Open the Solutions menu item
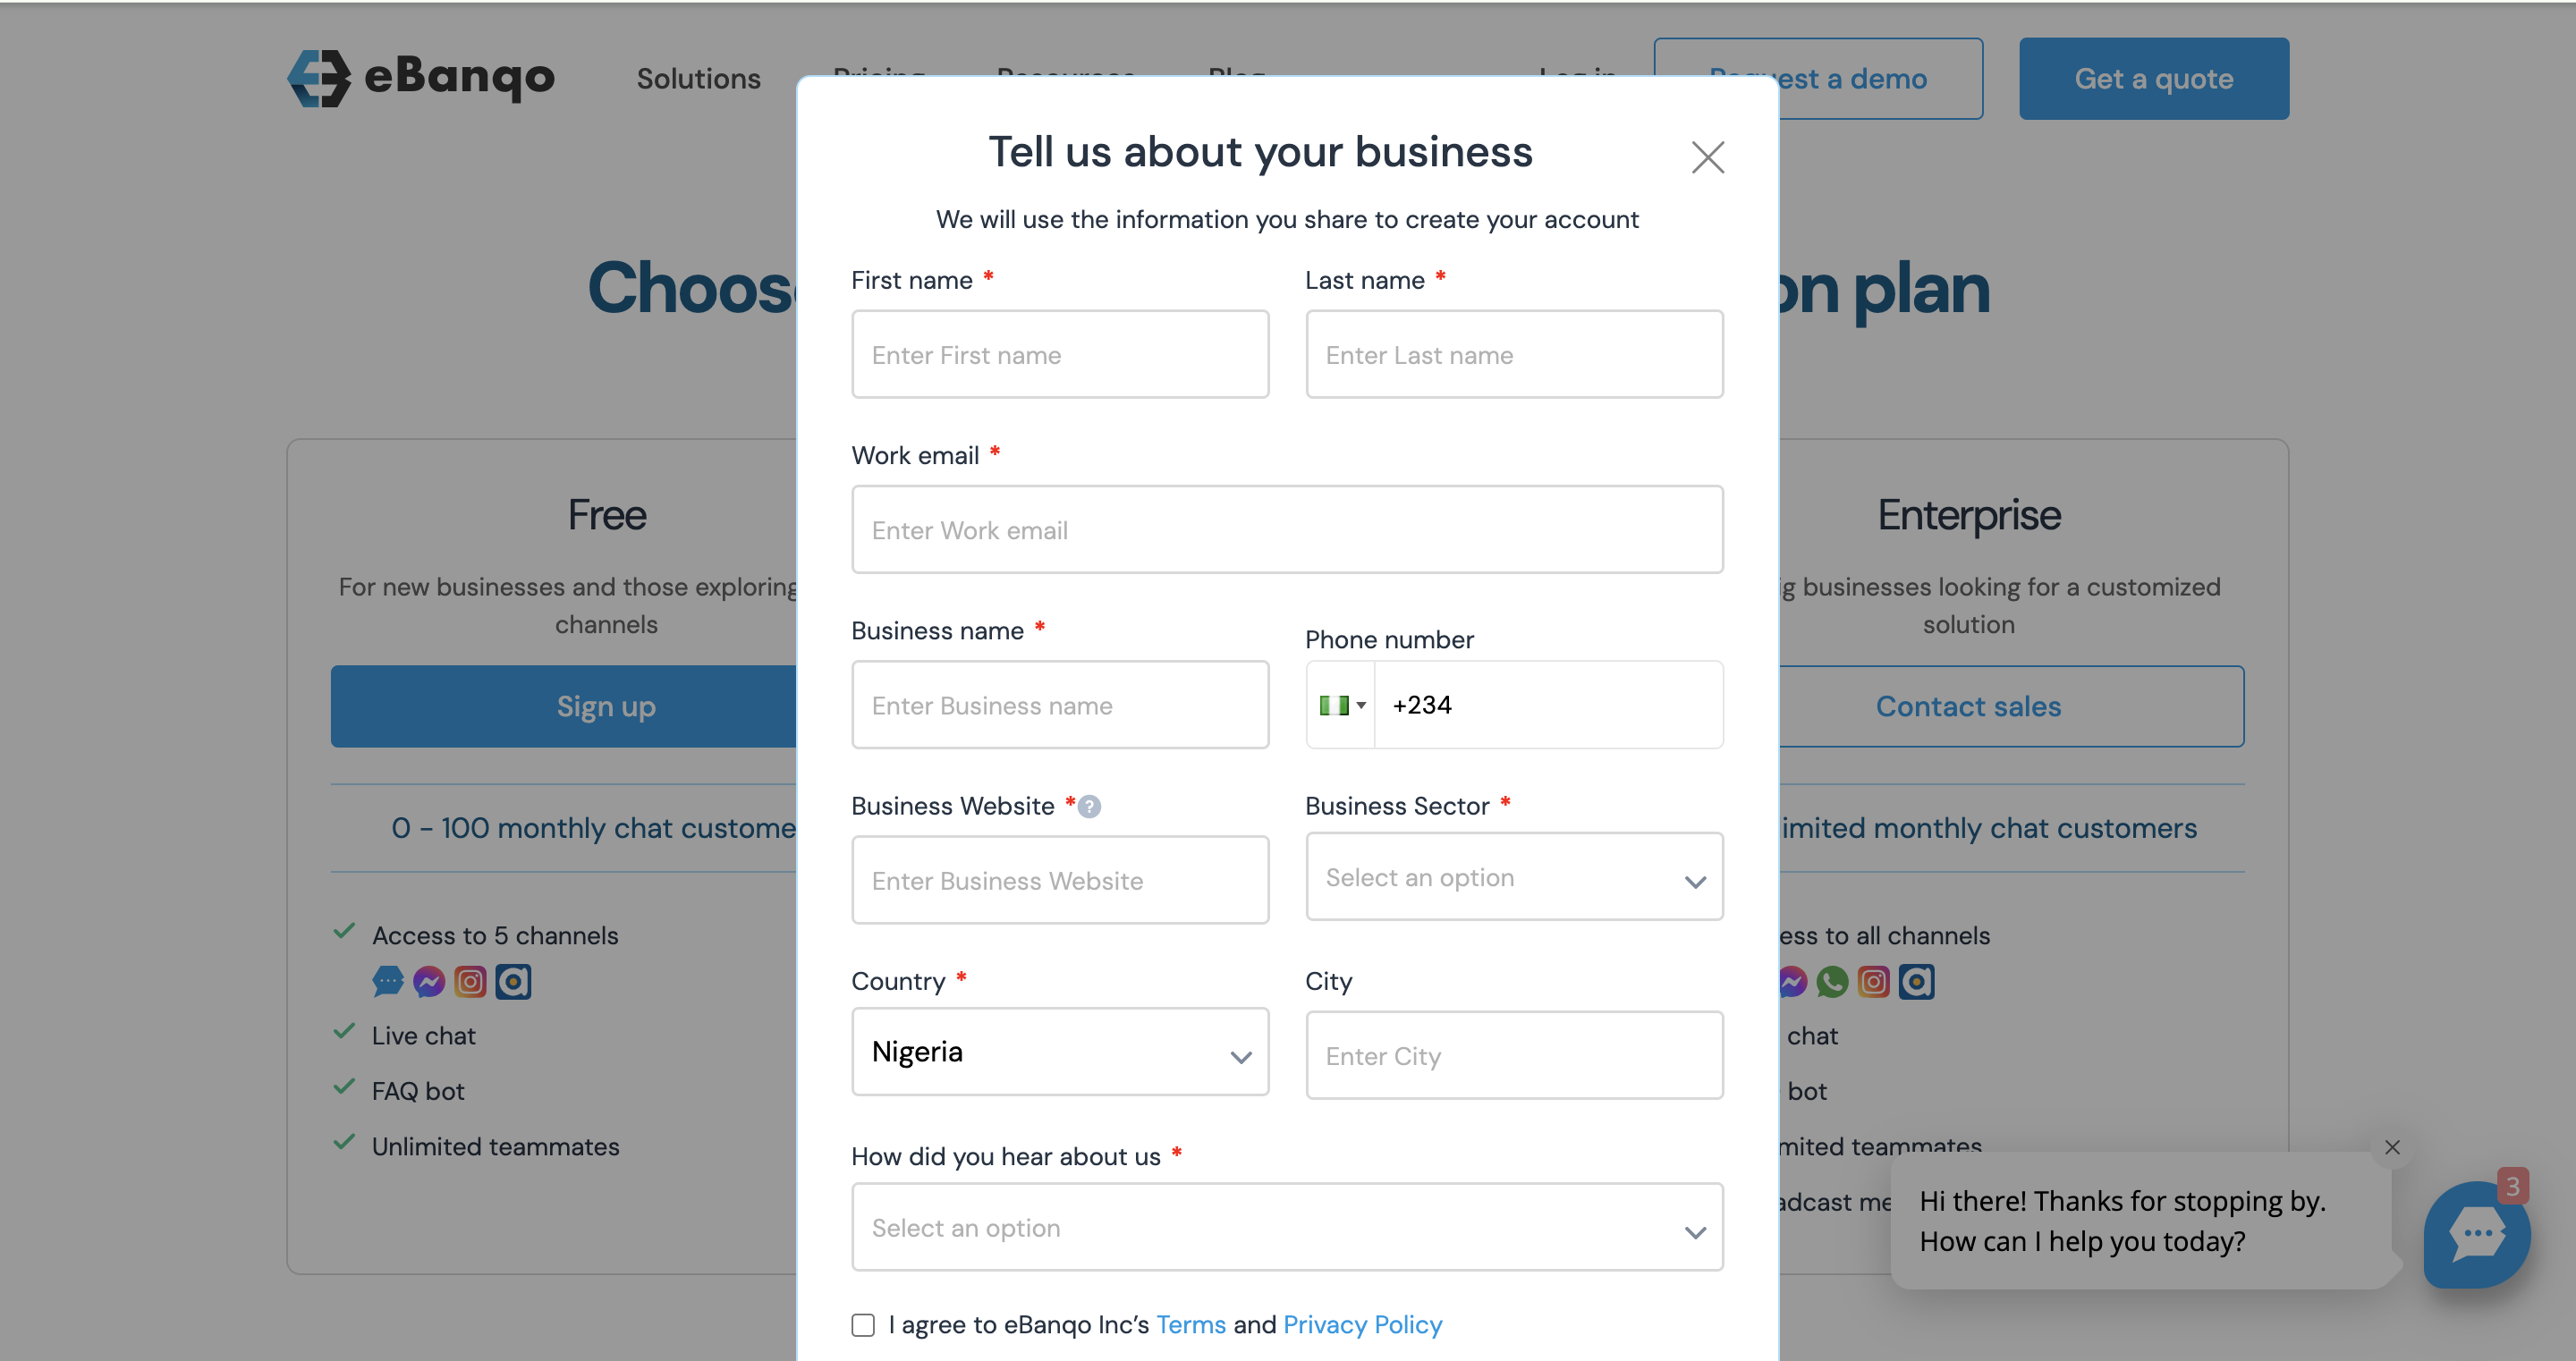2576x1361 pixels. (698, 78)
